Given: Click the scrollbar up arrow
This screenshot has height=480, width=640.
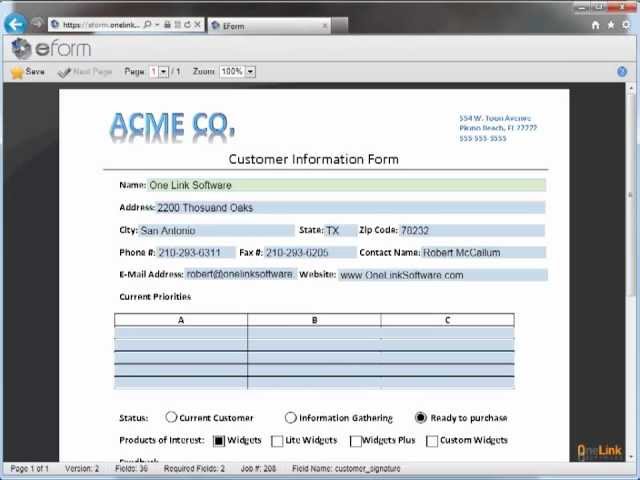Looking at the screenshot, I should [631, 88].
